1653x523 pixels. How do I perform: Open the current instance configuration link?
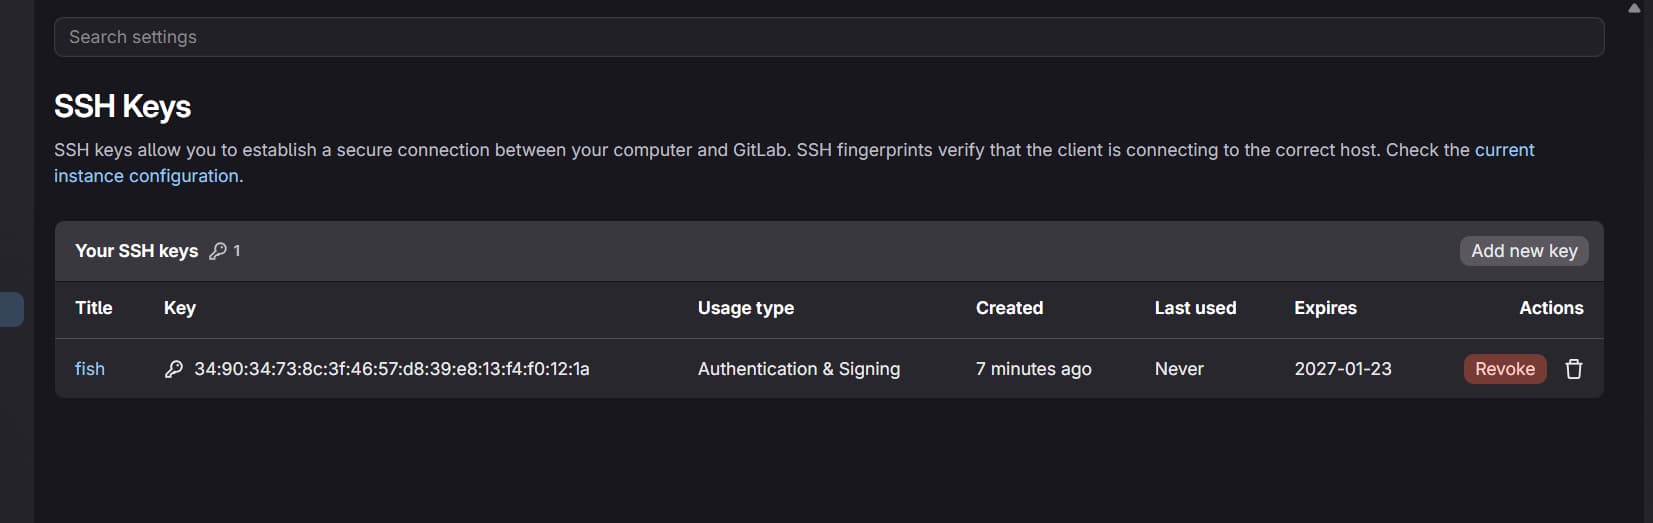click(1504, 150)
